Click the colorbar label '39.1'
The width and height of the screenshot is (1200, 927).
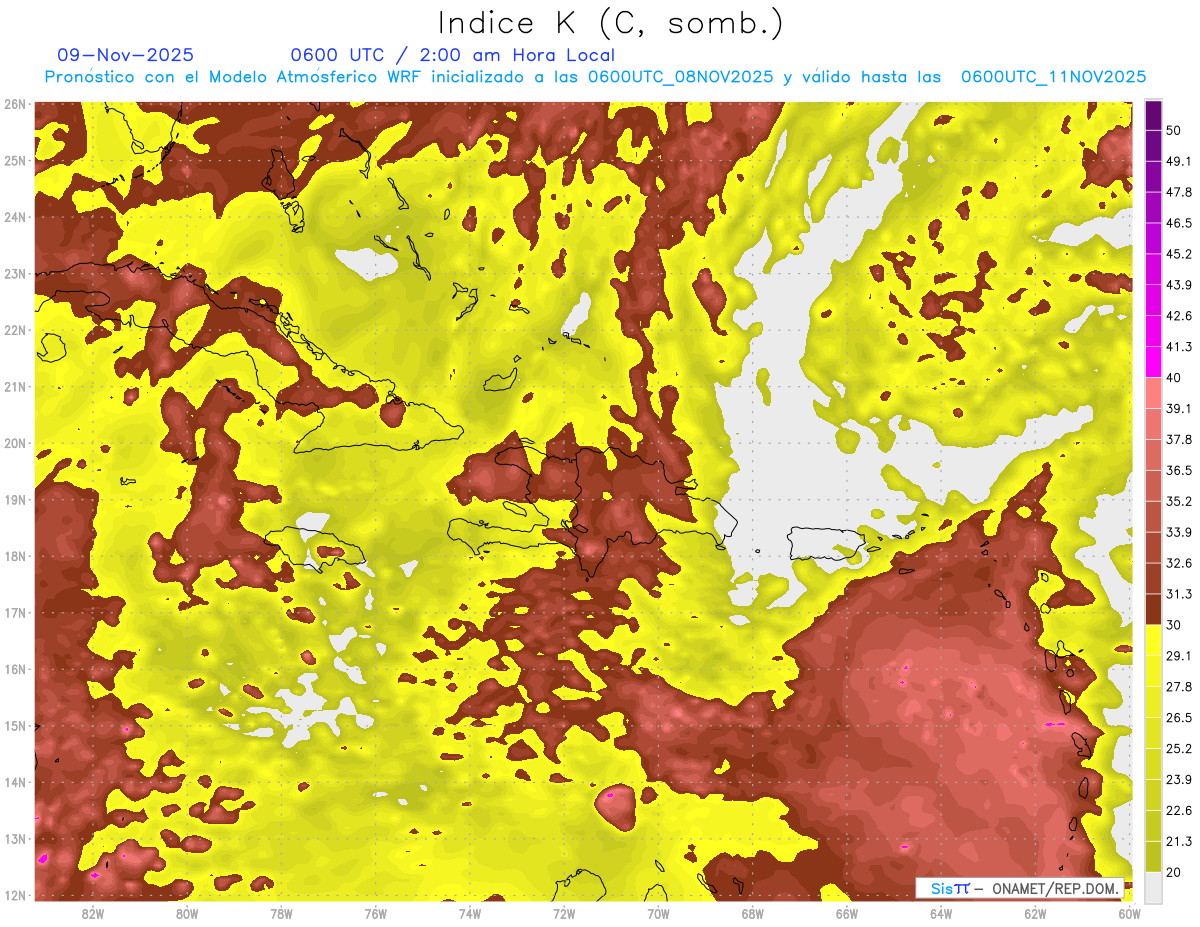point(1180,409)
